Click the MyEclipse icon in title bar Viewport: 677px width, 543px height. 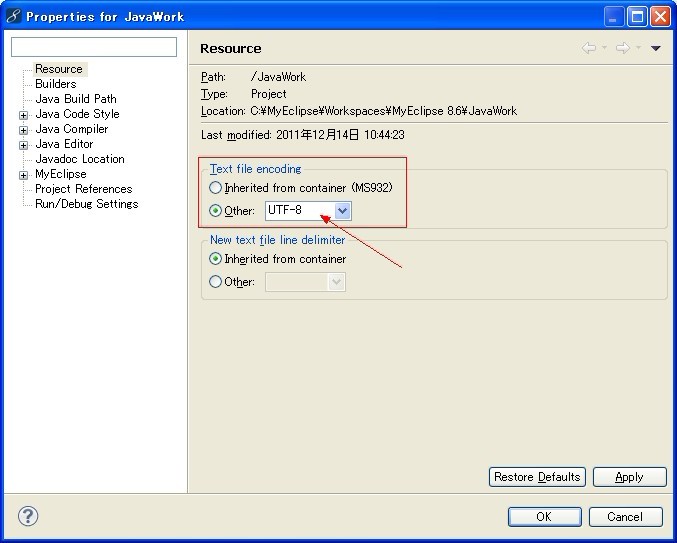pos(13,16)
